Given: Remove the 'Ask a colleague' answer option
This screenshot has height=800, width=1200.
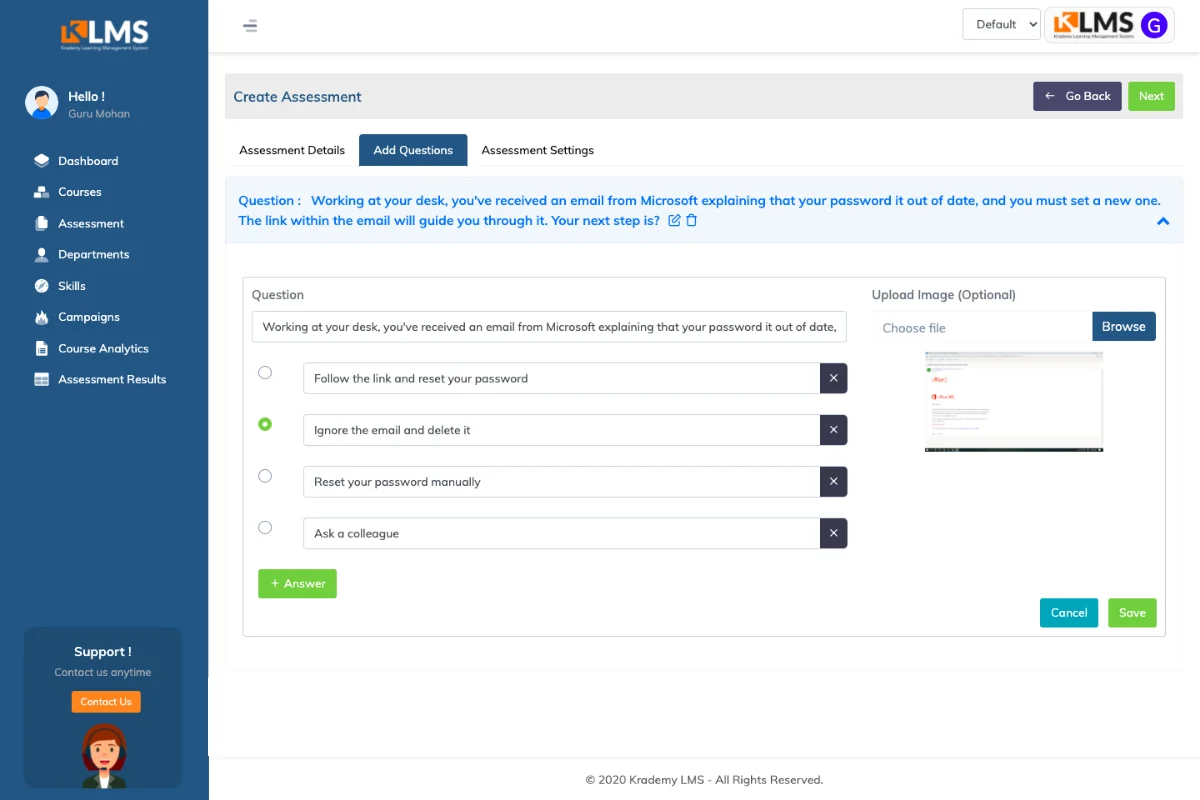Looking at the screenshot, I should click(x=833, y=534).
